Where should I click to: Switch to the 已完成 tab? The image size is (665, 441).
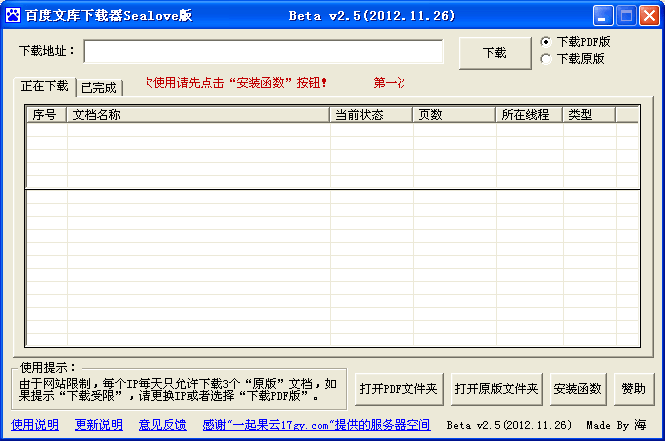99,87
